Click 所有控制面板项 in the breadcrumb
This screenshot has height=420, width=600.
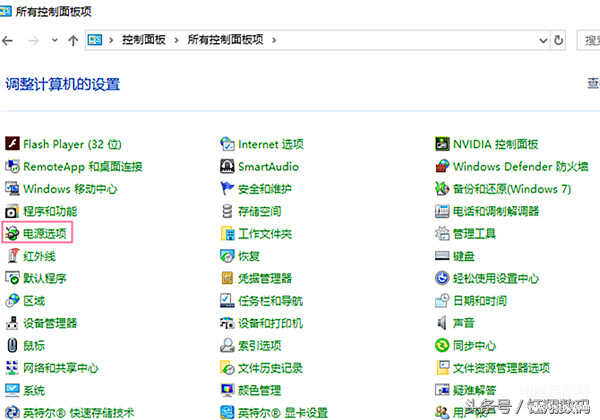(225, 40)
